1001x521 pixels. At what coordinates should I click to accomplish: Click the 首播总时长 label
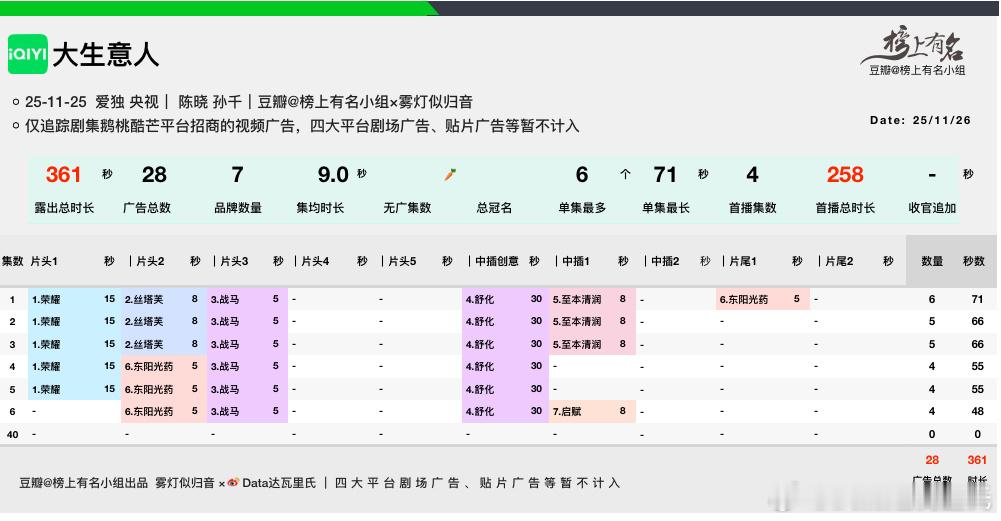(x=845, y=208)
